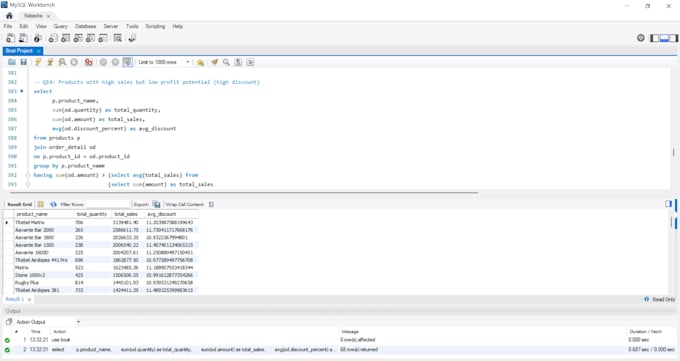Click the Result Grid button
Viewport: 680px width, 361px height.
click(20, 204)
